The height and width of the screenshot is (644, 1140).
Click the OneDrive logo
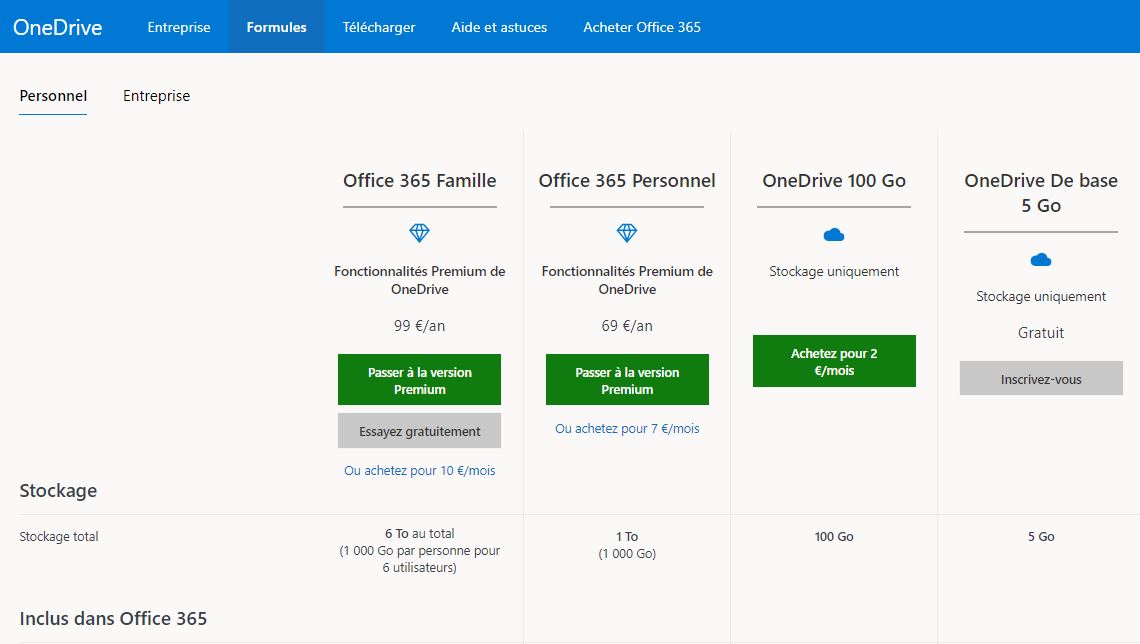click(x=57, y=27)
